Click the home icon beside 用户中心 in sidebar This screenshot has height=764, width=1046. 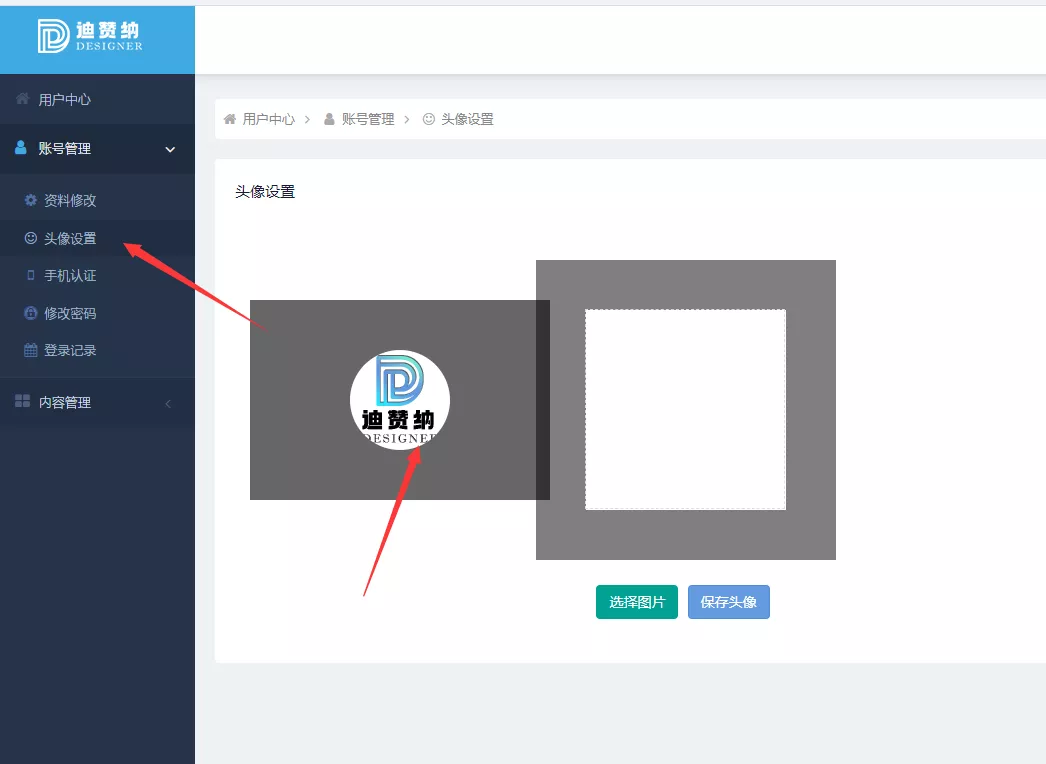pos(22,99)
